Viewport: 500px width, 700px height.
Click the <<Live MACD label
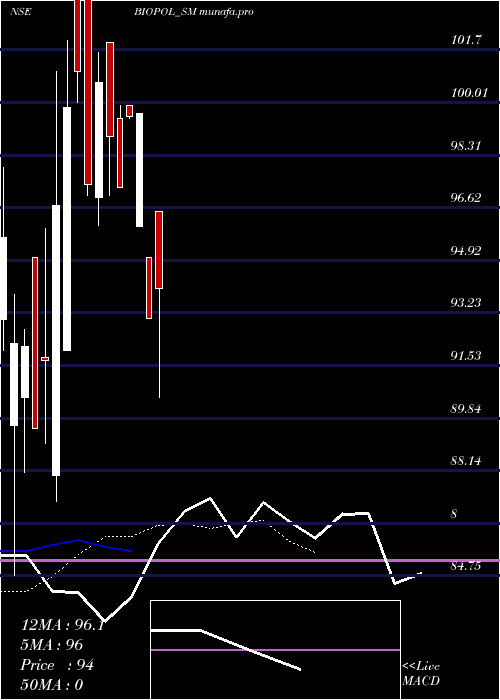click(x=421, y=674)
